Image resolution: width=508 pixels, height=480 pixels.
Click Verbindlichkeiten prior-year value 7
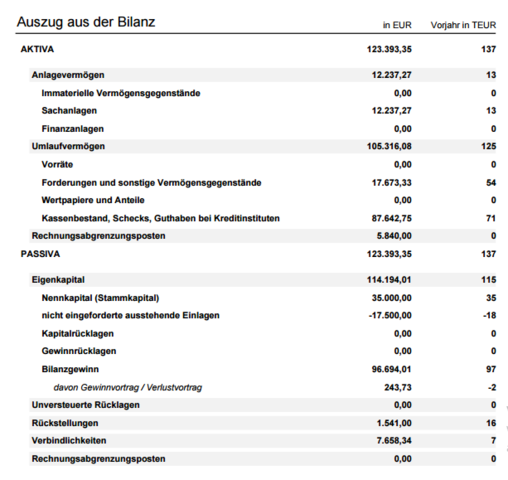(x=494, y=441)
